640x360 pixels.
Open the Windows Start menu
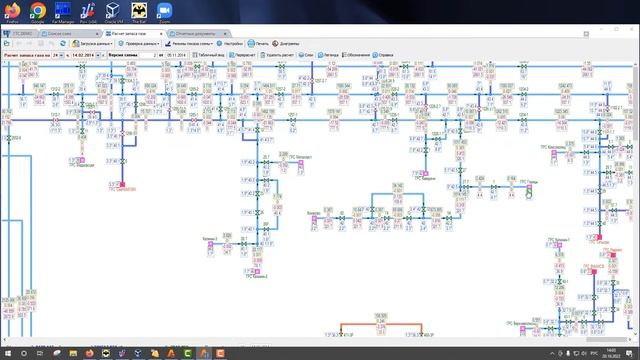(8, 353)
